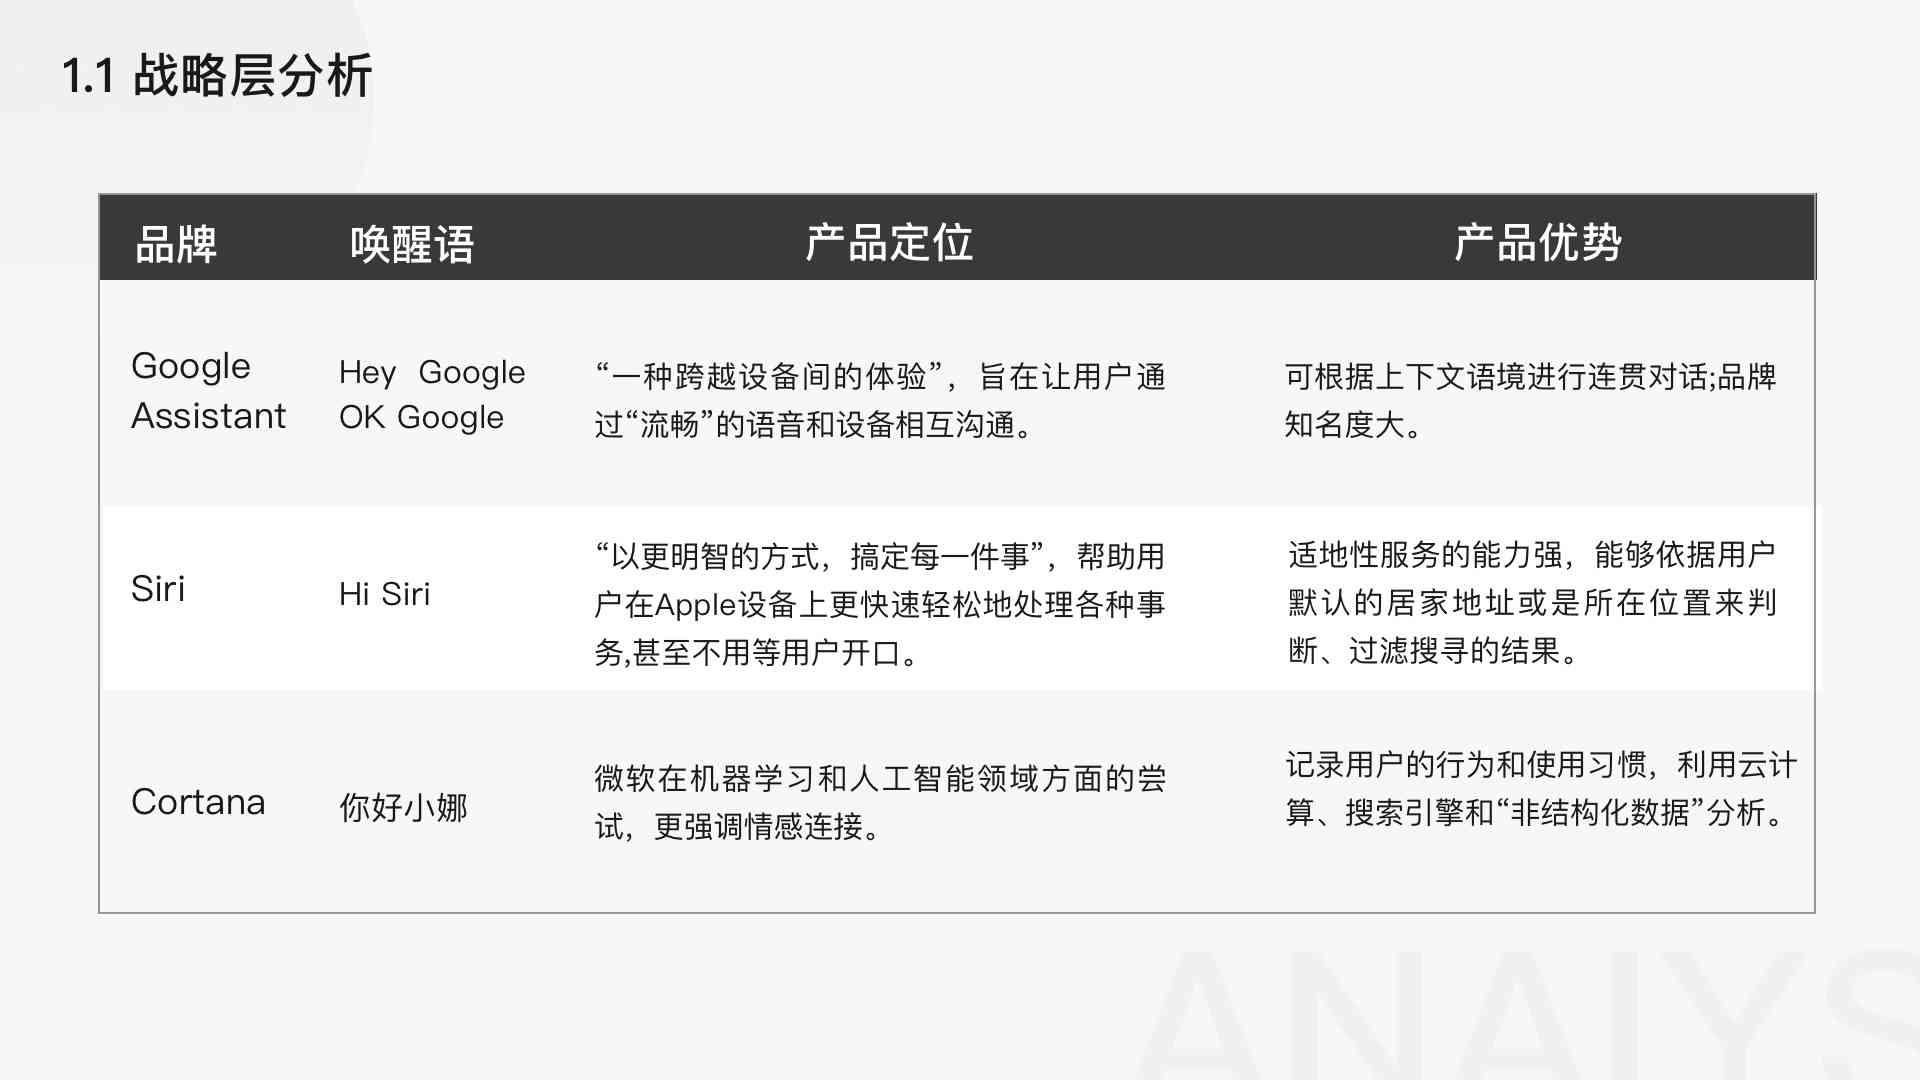The width and height of the screenshot is (1920, 1080).
Task: Select the Google Assistant row
Action: point(960,392)
